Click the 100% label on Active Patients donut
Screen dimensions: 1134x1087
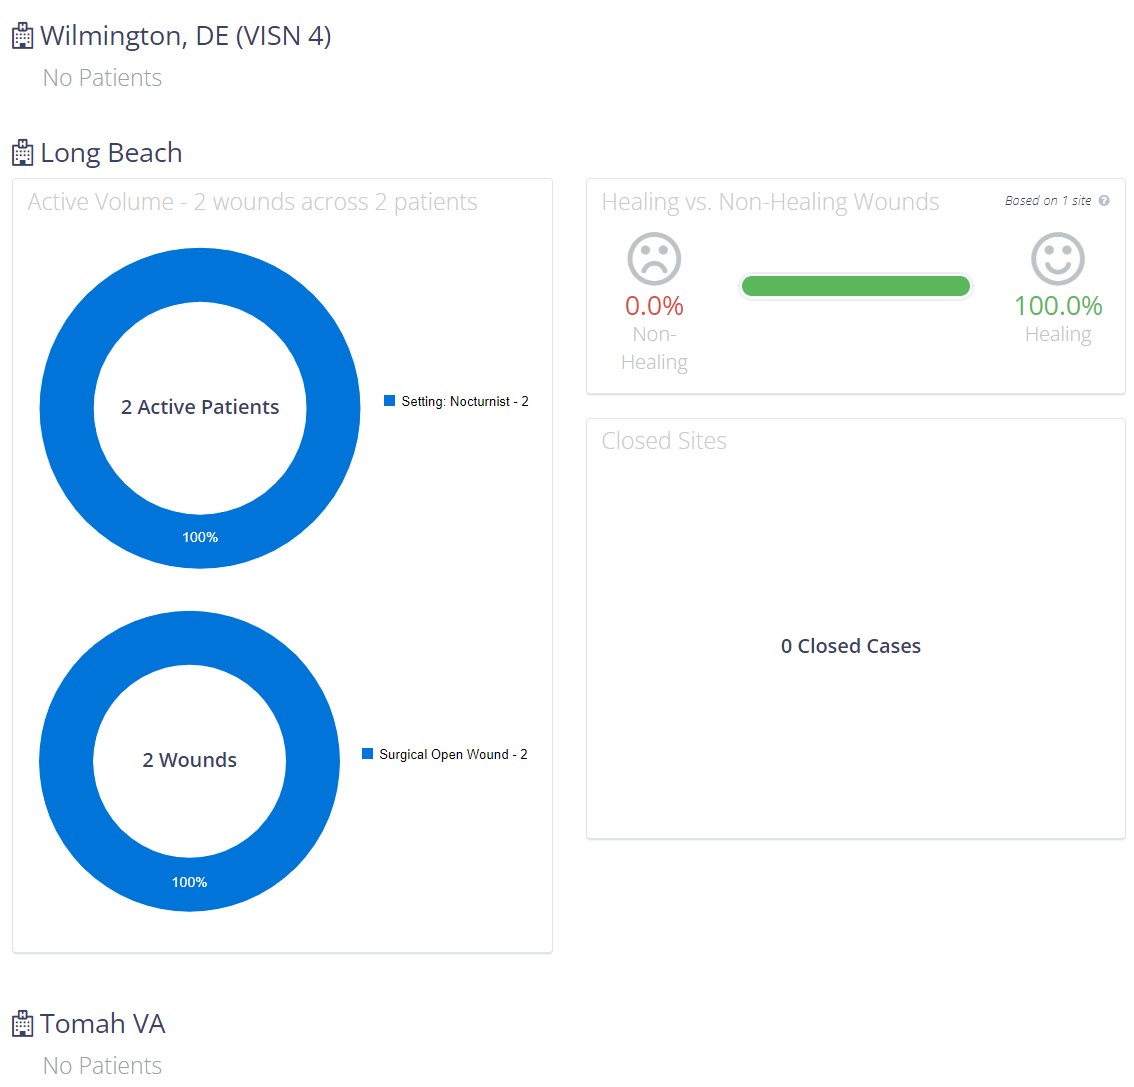coord(200,537)
